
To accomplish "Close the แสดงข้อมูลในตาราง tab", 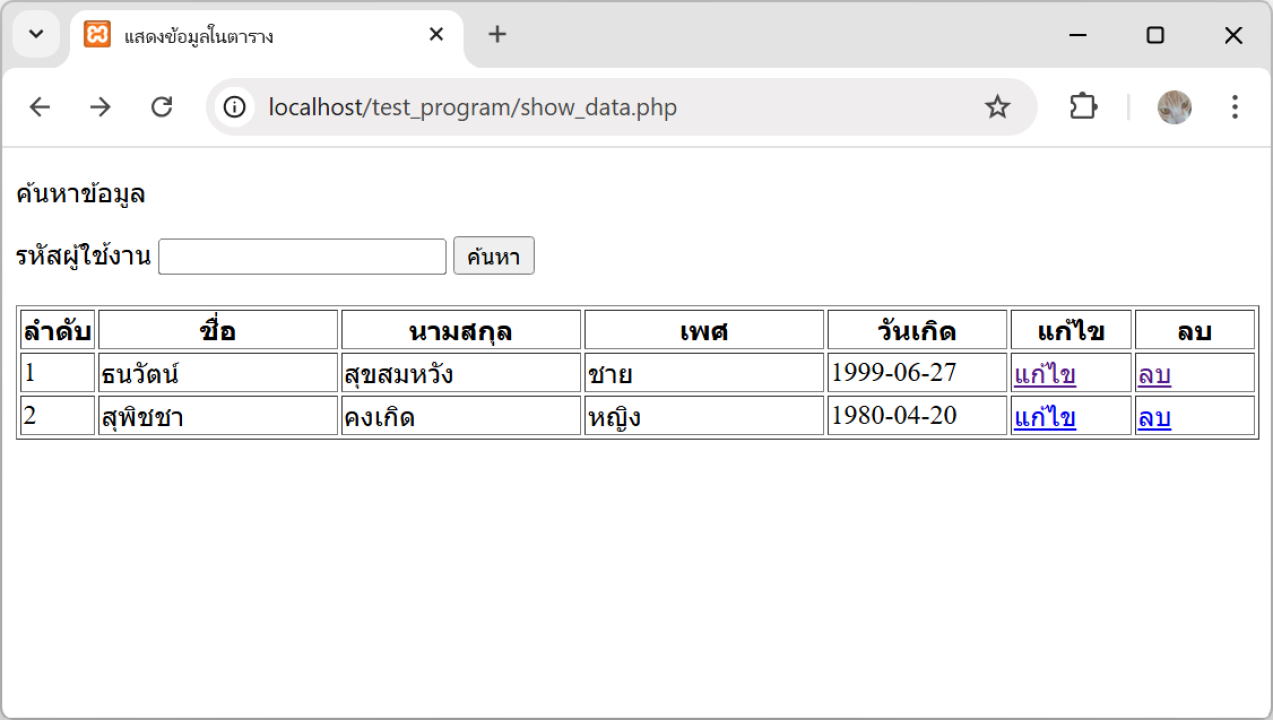I will pos(436,35).
